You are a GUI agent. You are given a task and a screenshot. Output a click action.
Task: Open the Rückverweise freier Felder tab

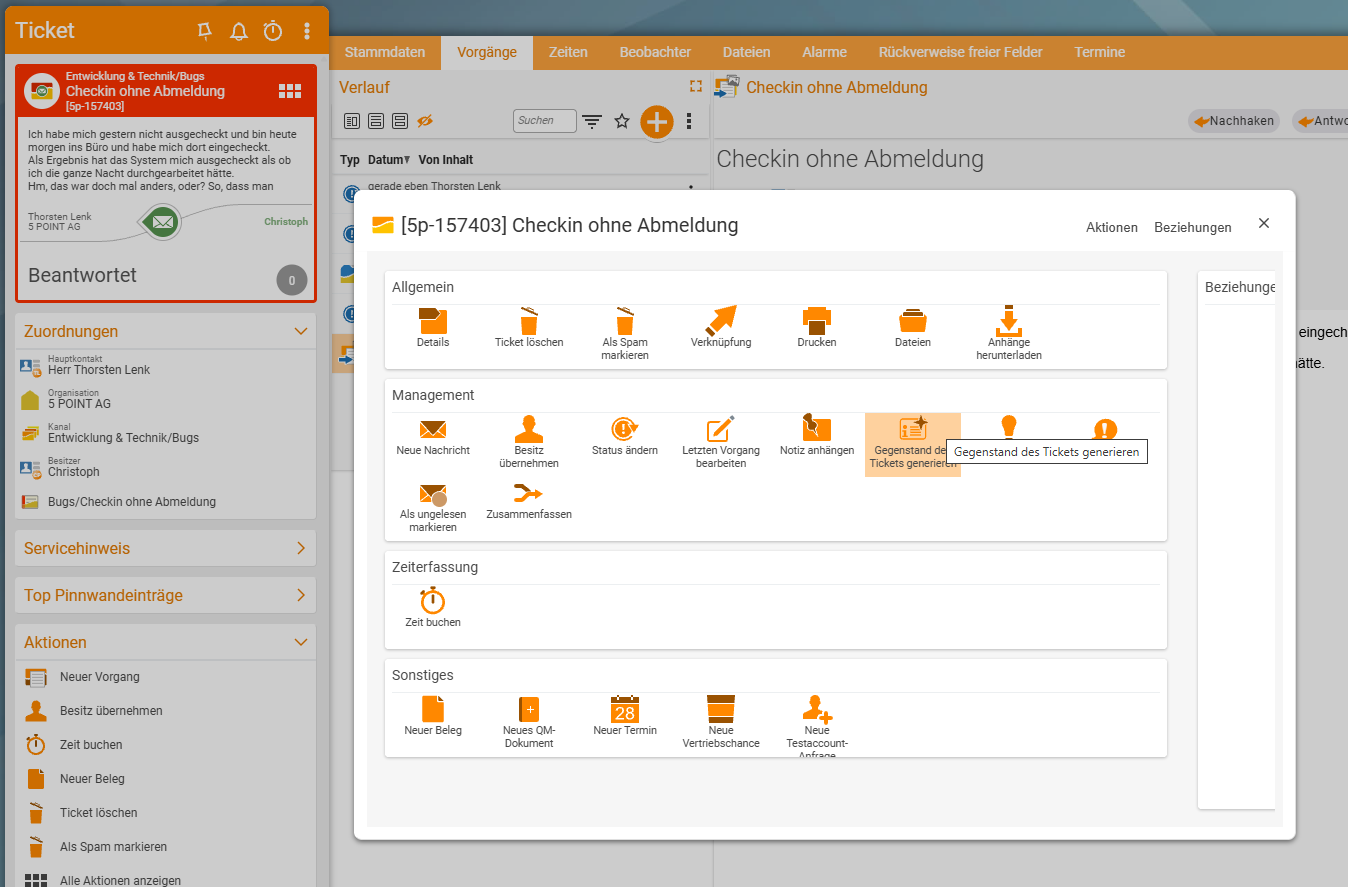[960, 52]
